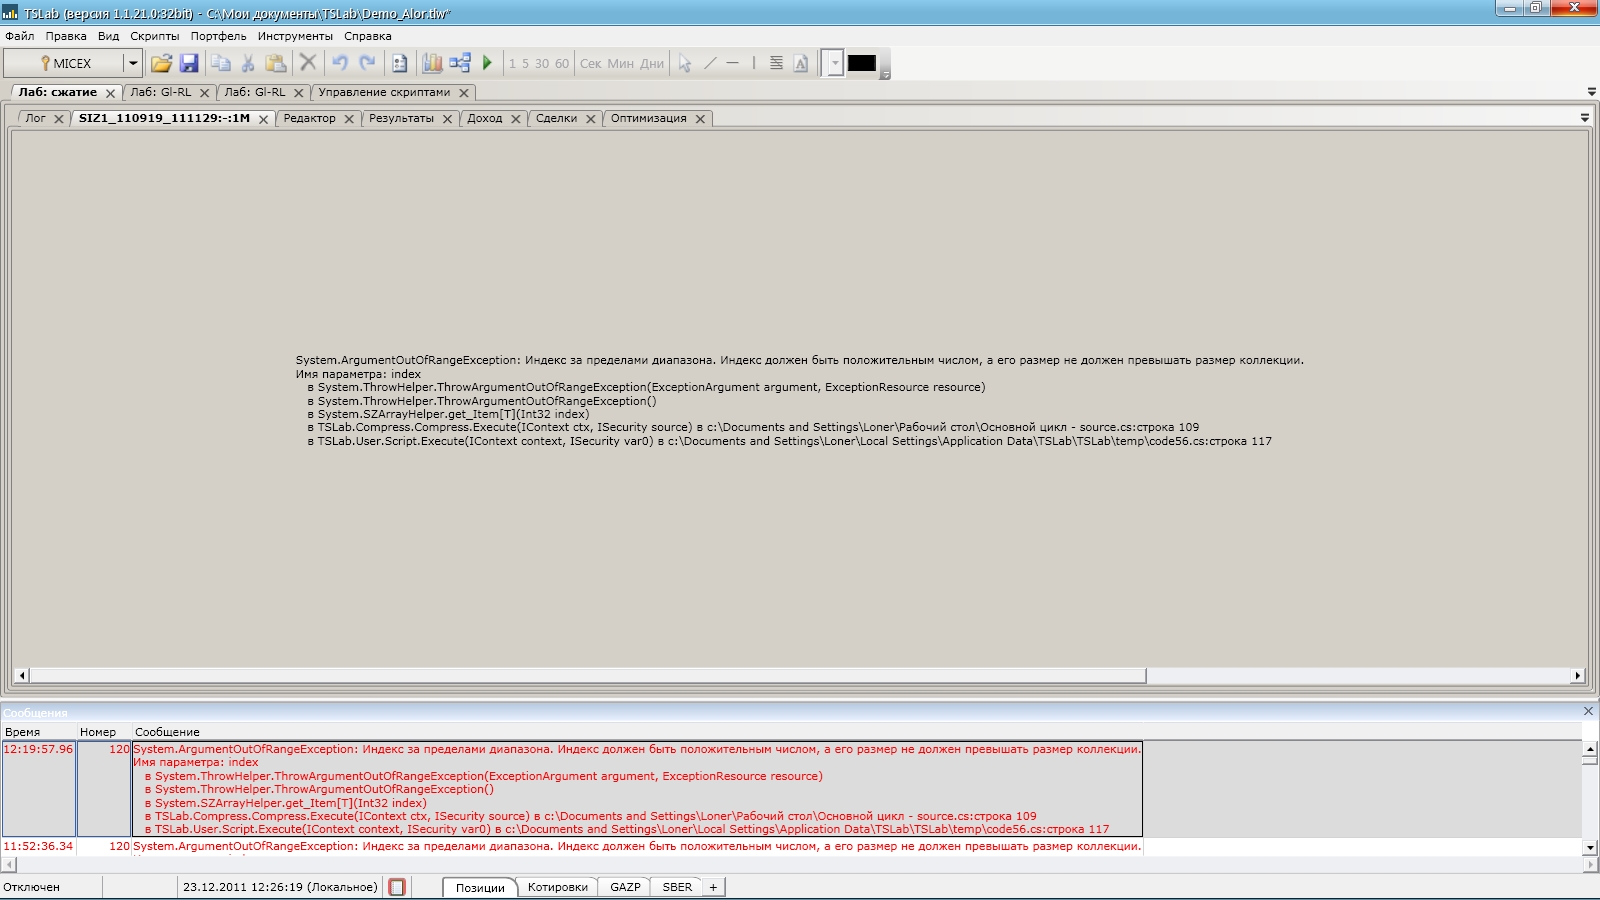Switch to the GAZP bottom tab
1600x900 pixels.
click(x=625, y=887)
